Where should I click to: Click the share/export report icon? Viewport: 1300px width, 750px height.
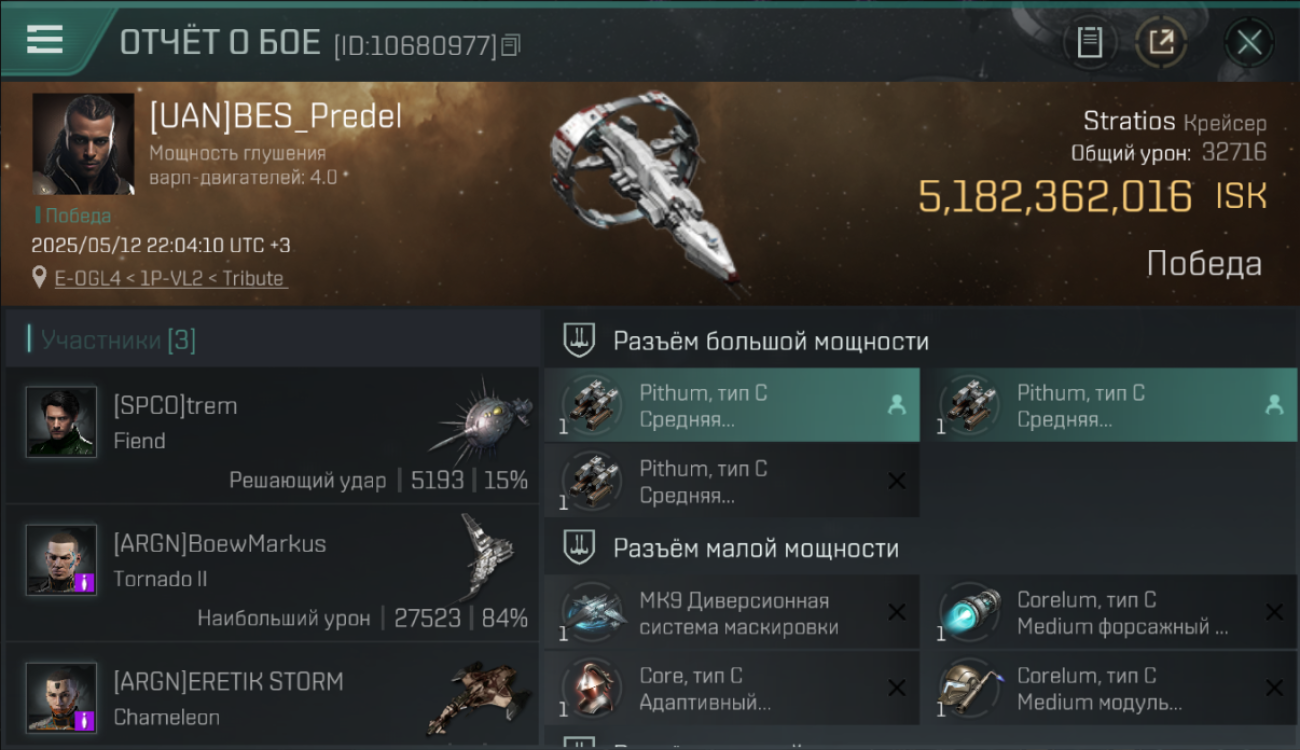[x=1162, y=42]
